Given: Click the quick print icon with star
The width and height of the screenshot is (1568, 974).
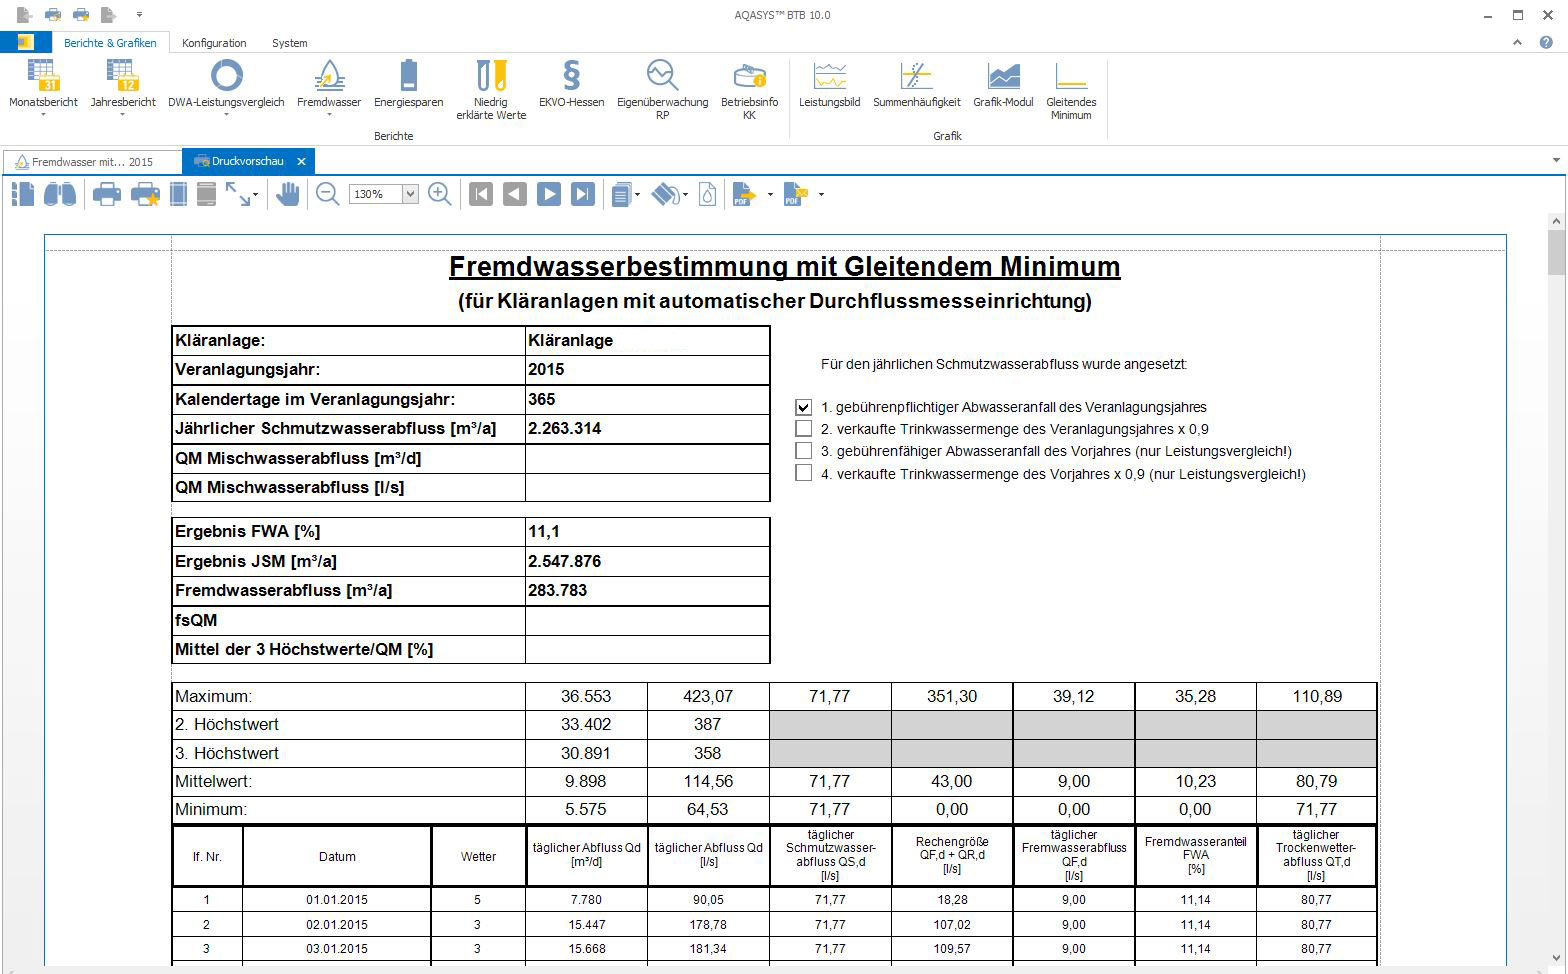Looking at the screenshot, I should (145, 194).
